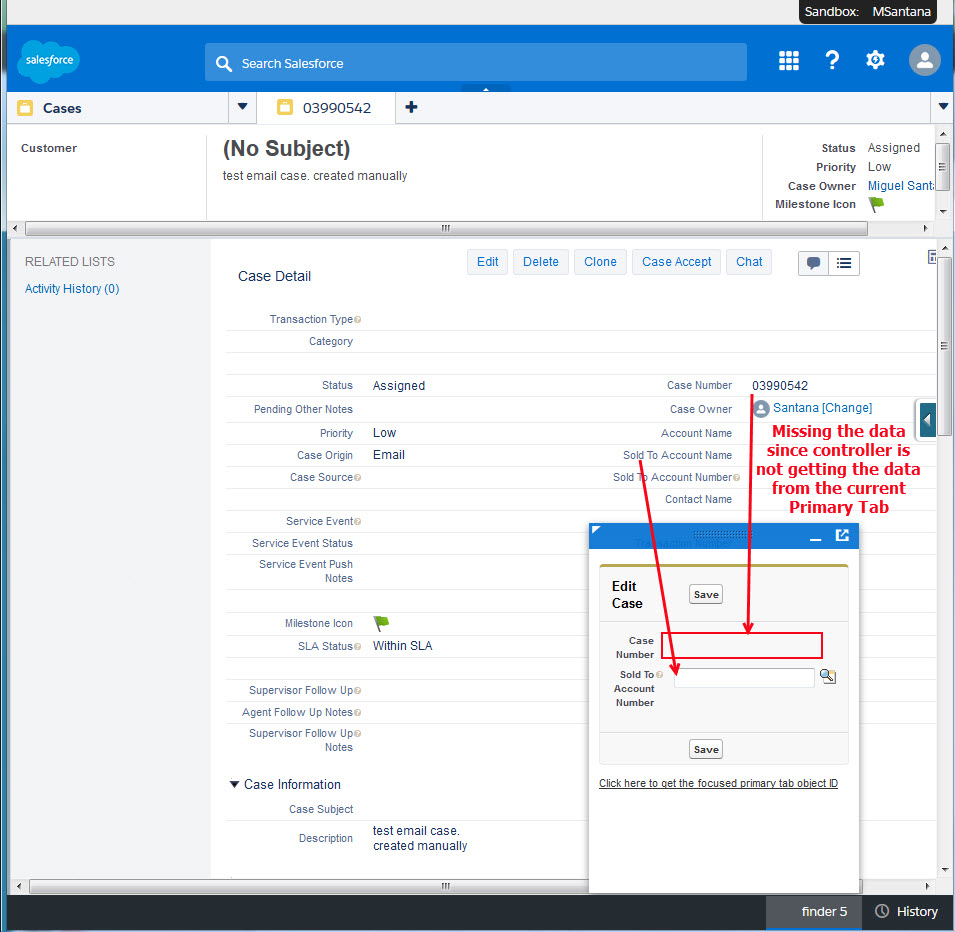Click the Clone button
The width and height of the screenshot is (955, 932).
600,262
